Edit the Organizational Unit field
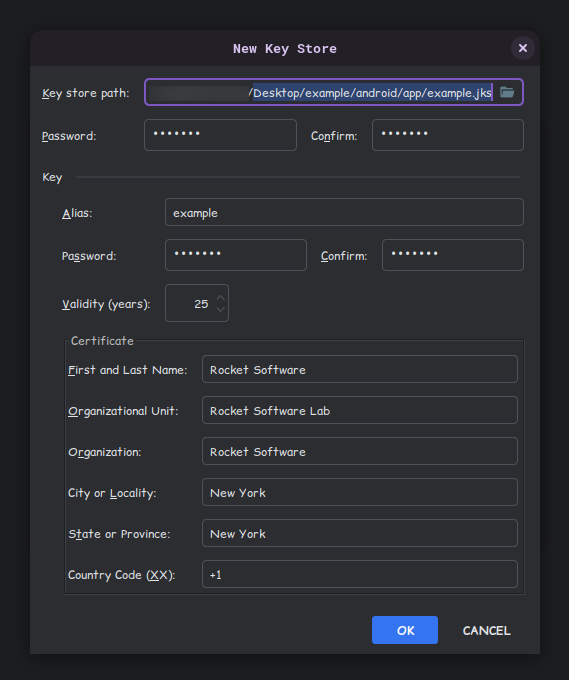 pos(360,410)
